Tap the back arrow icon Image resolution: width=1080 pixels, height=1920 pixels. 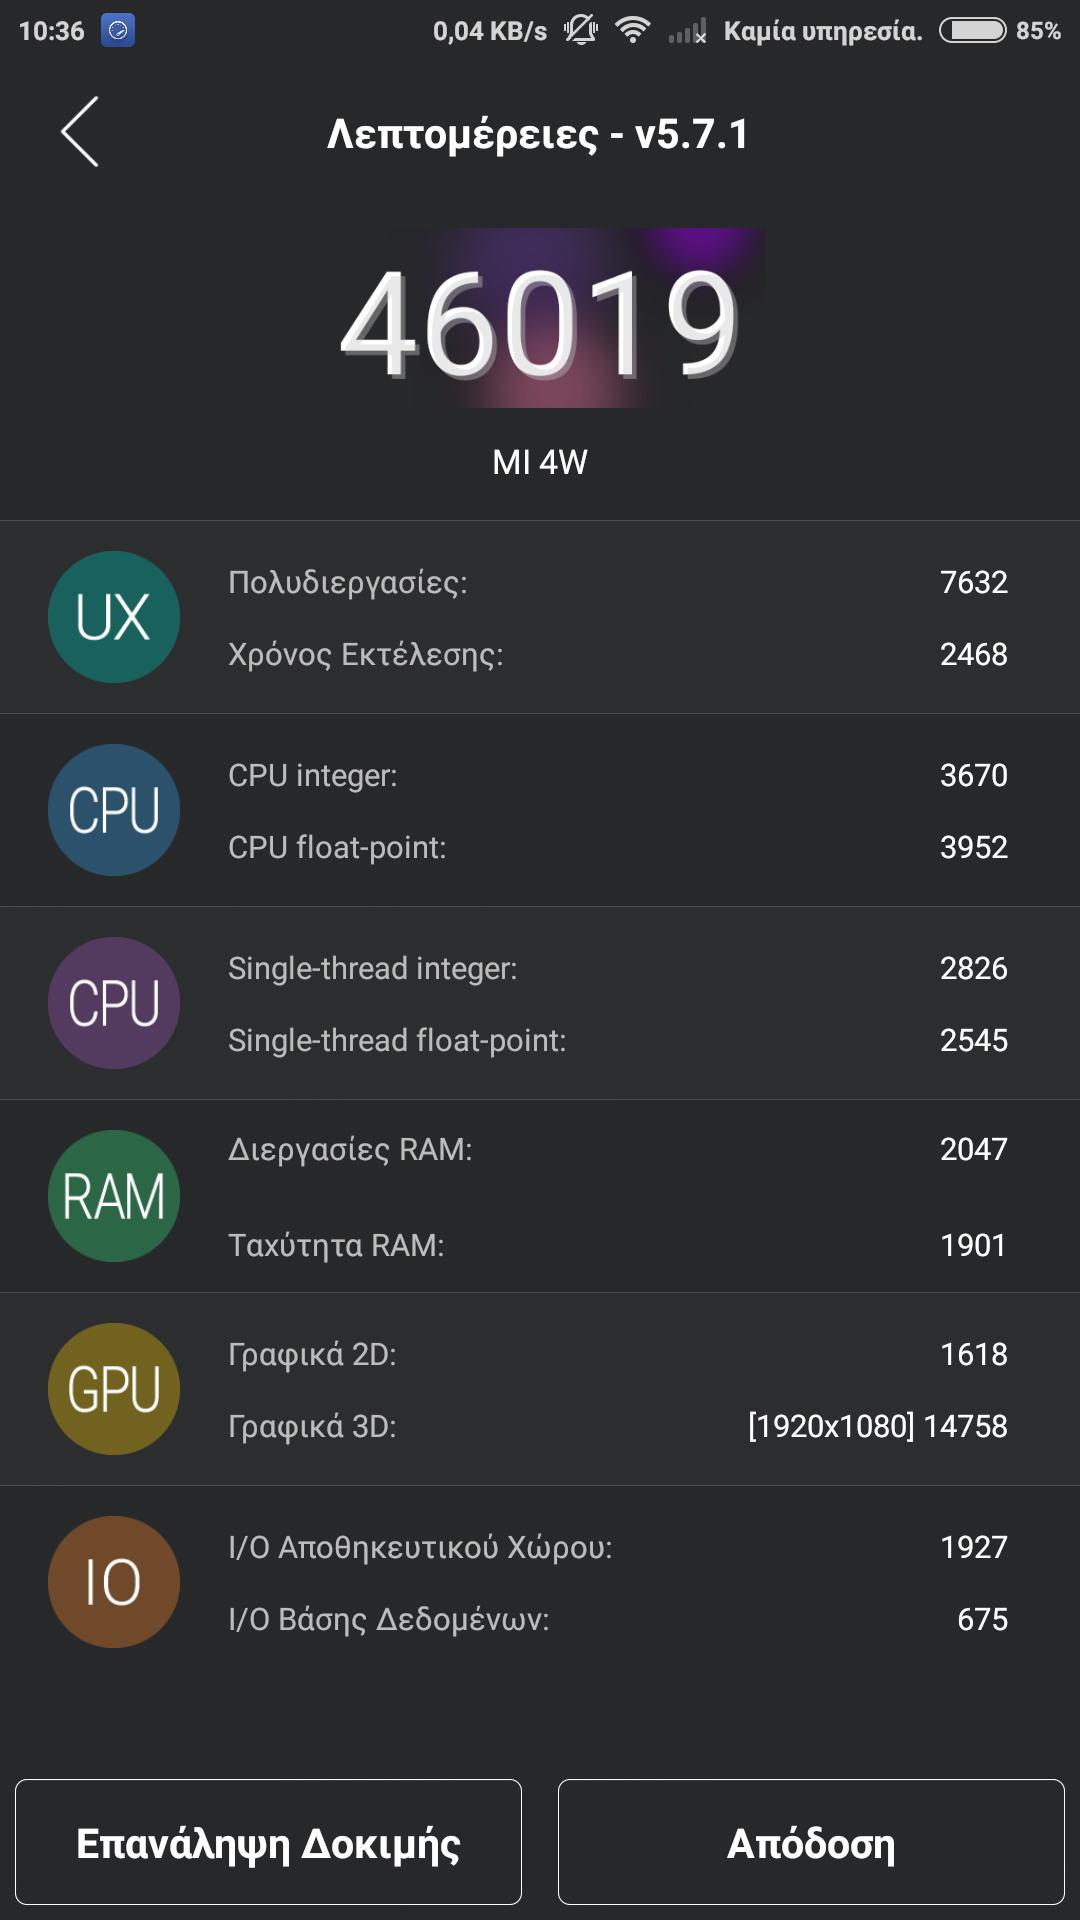click(80, 132)
